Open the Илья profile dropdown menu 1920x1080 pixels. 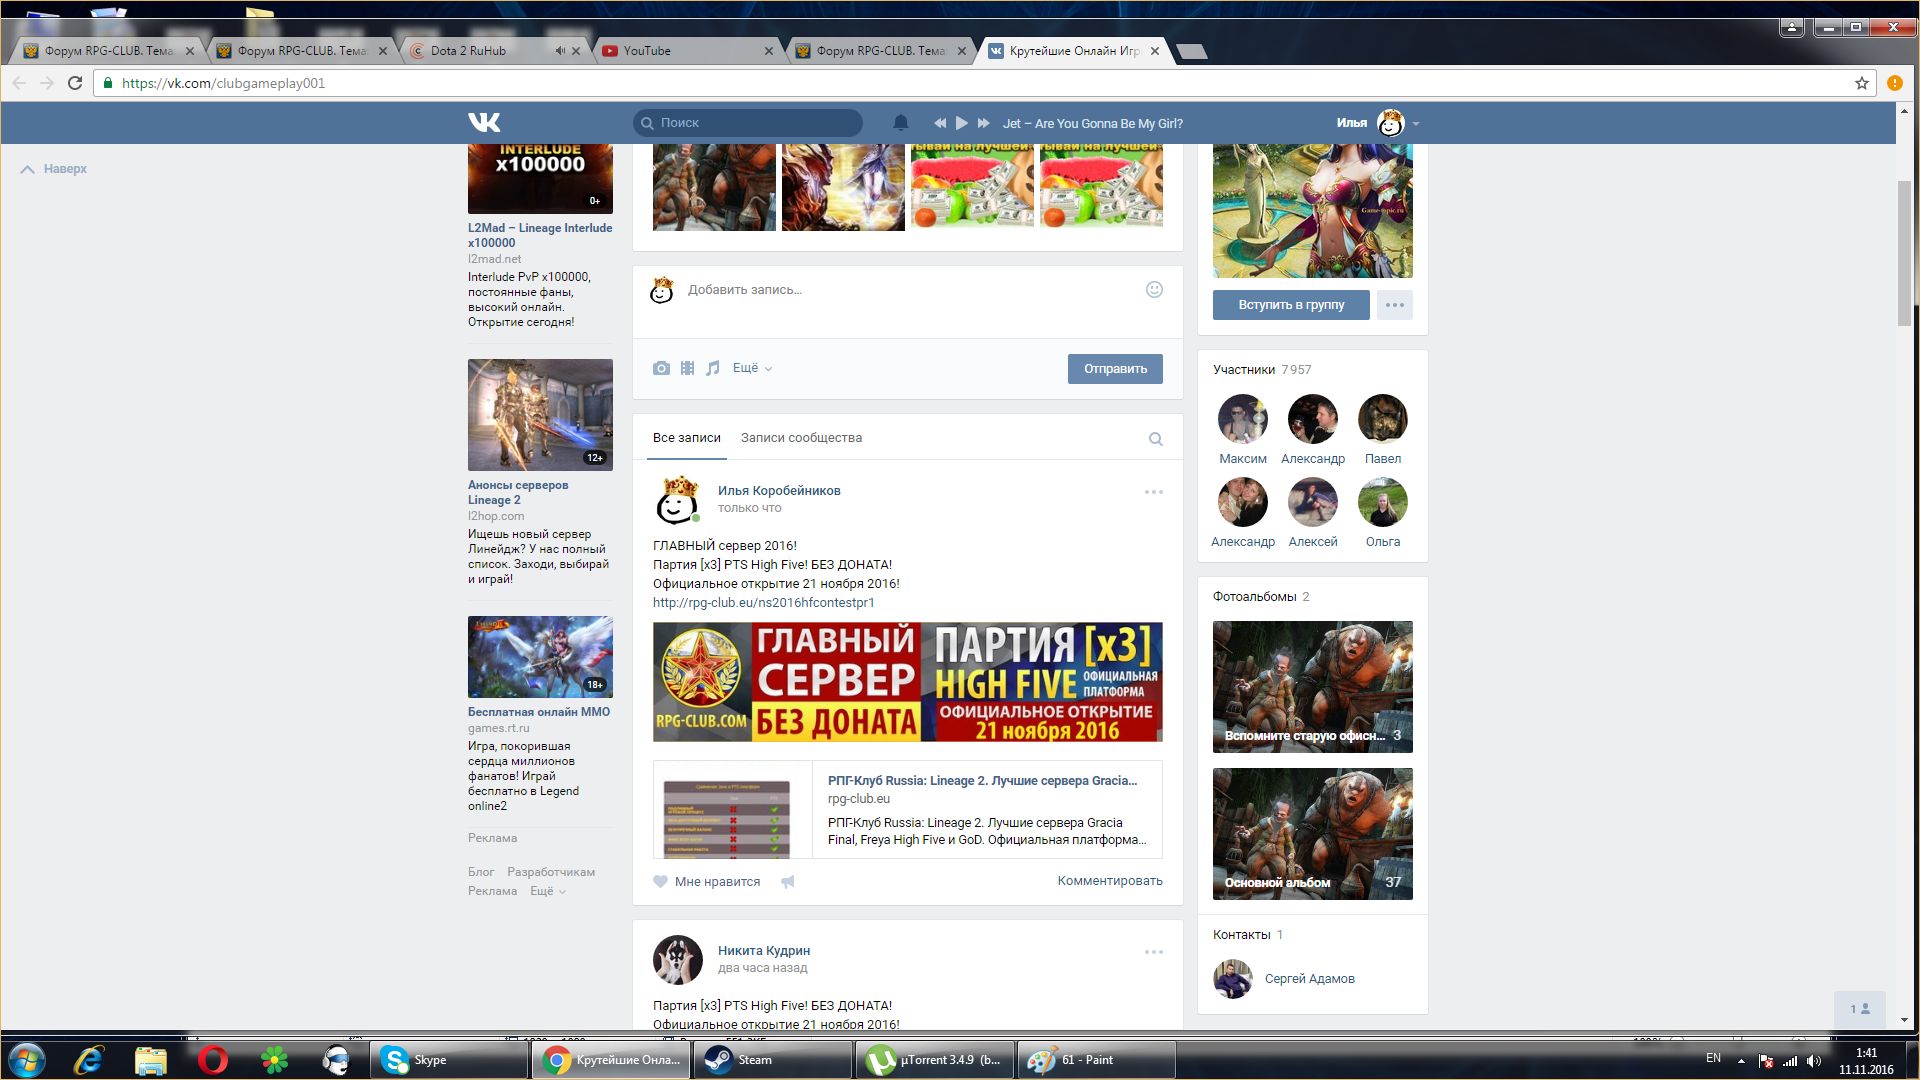1378,123
